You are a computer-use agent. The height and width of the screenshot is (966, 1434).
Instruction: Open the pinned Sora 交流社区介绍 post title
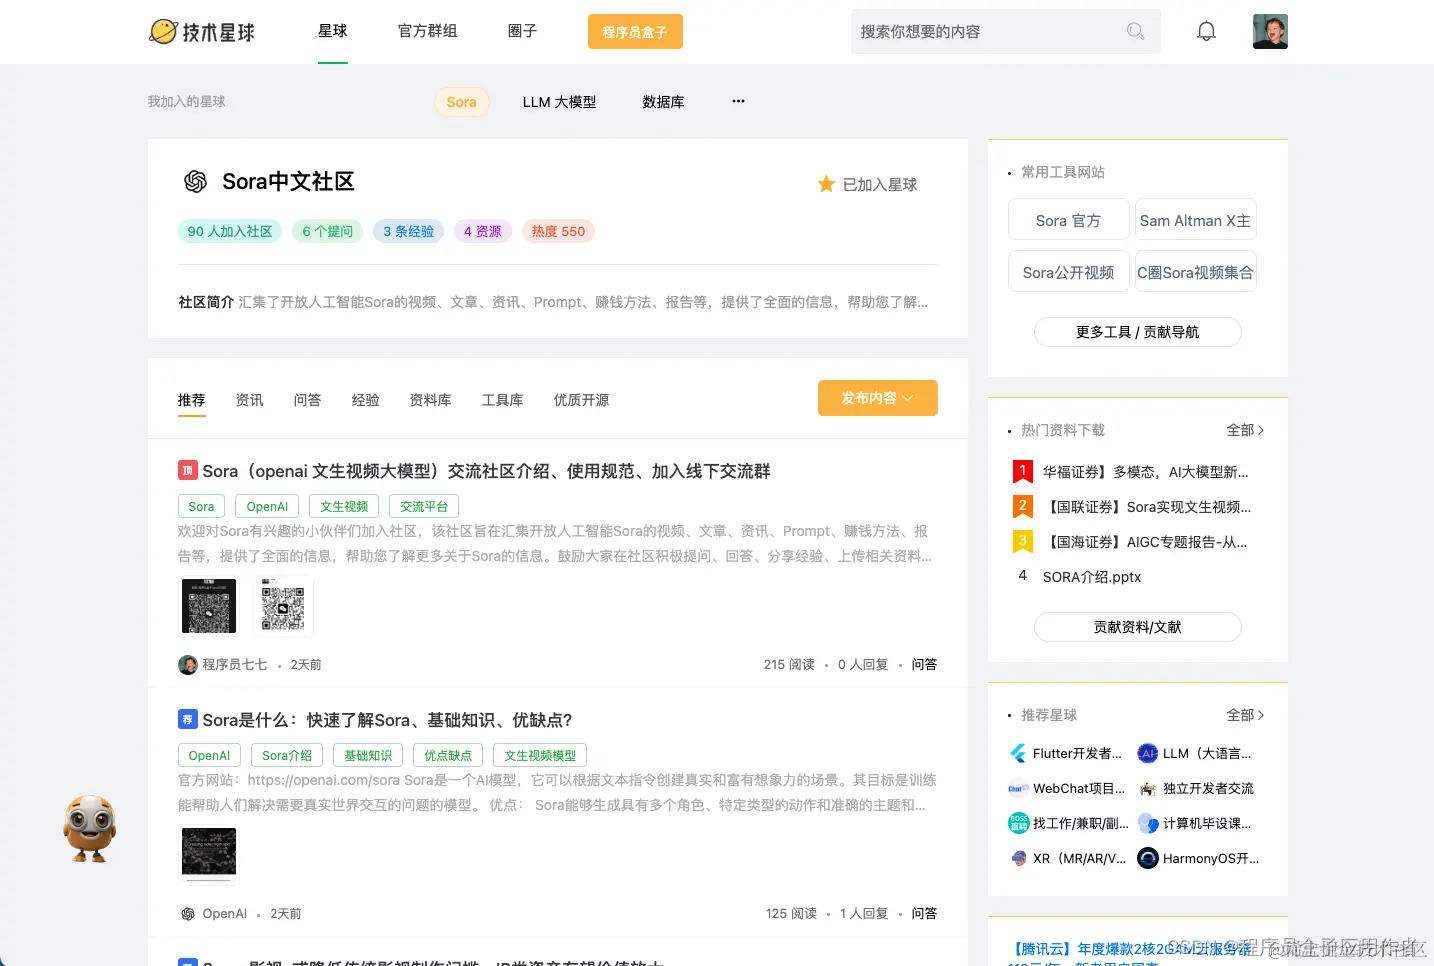coord(486,471)
